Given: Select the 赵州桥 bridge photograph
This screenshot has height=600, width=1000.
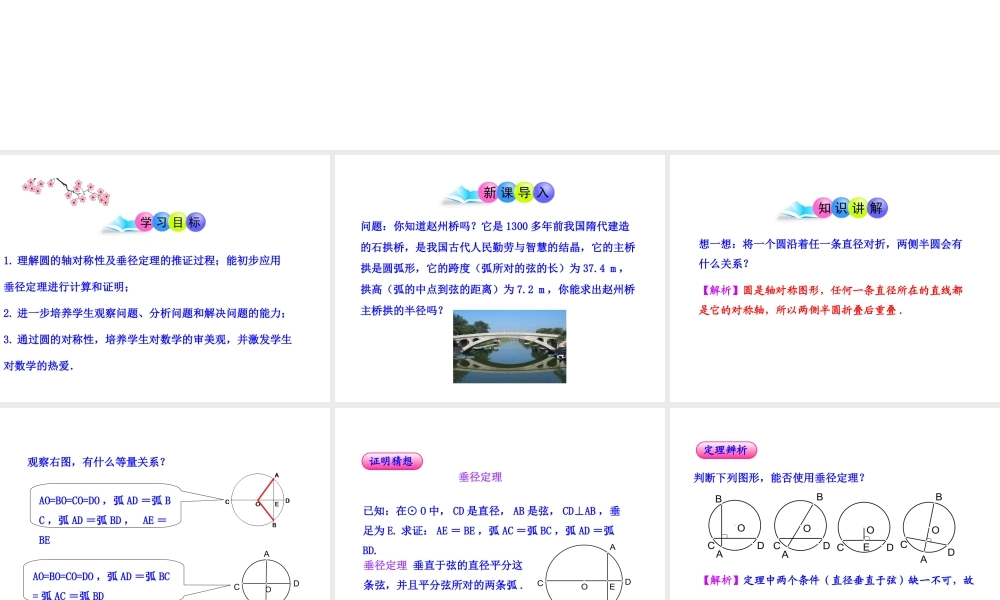Looking at the screenshot, I should click(509, 346).
